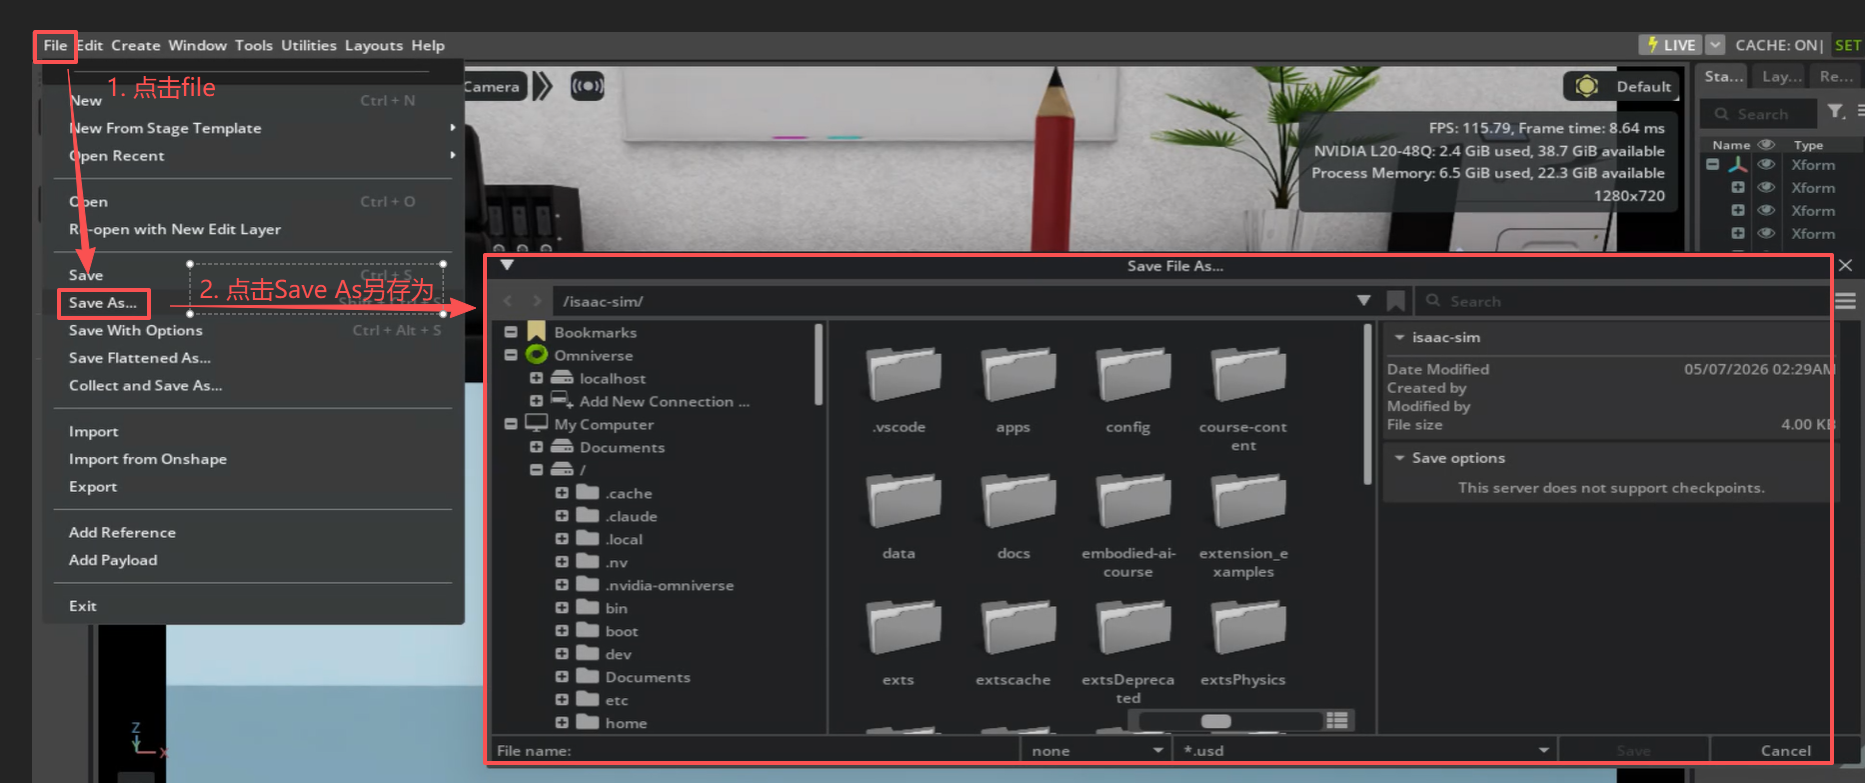Viewport: 1865px width, 783px height.
Task: Click the green Omniverse logo icon
Action: [536, 354]
